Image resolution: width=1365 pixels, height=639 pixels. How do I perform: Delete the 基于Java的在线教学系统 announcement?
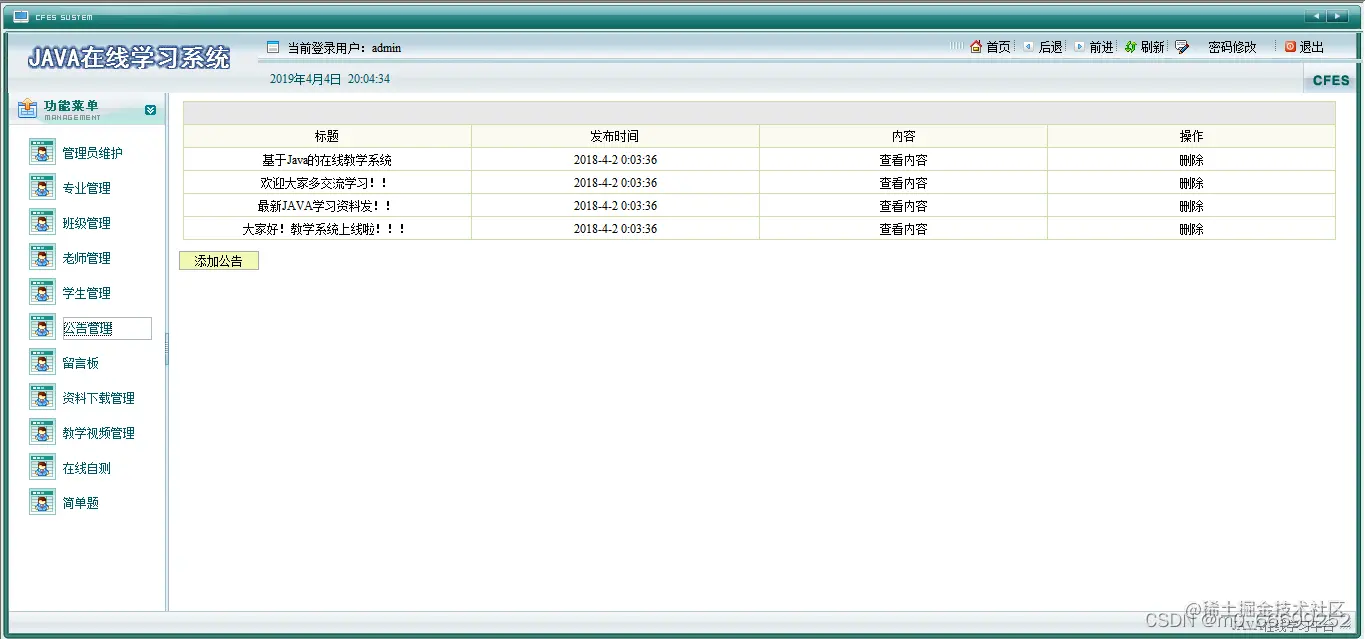tap(1191, 160)
